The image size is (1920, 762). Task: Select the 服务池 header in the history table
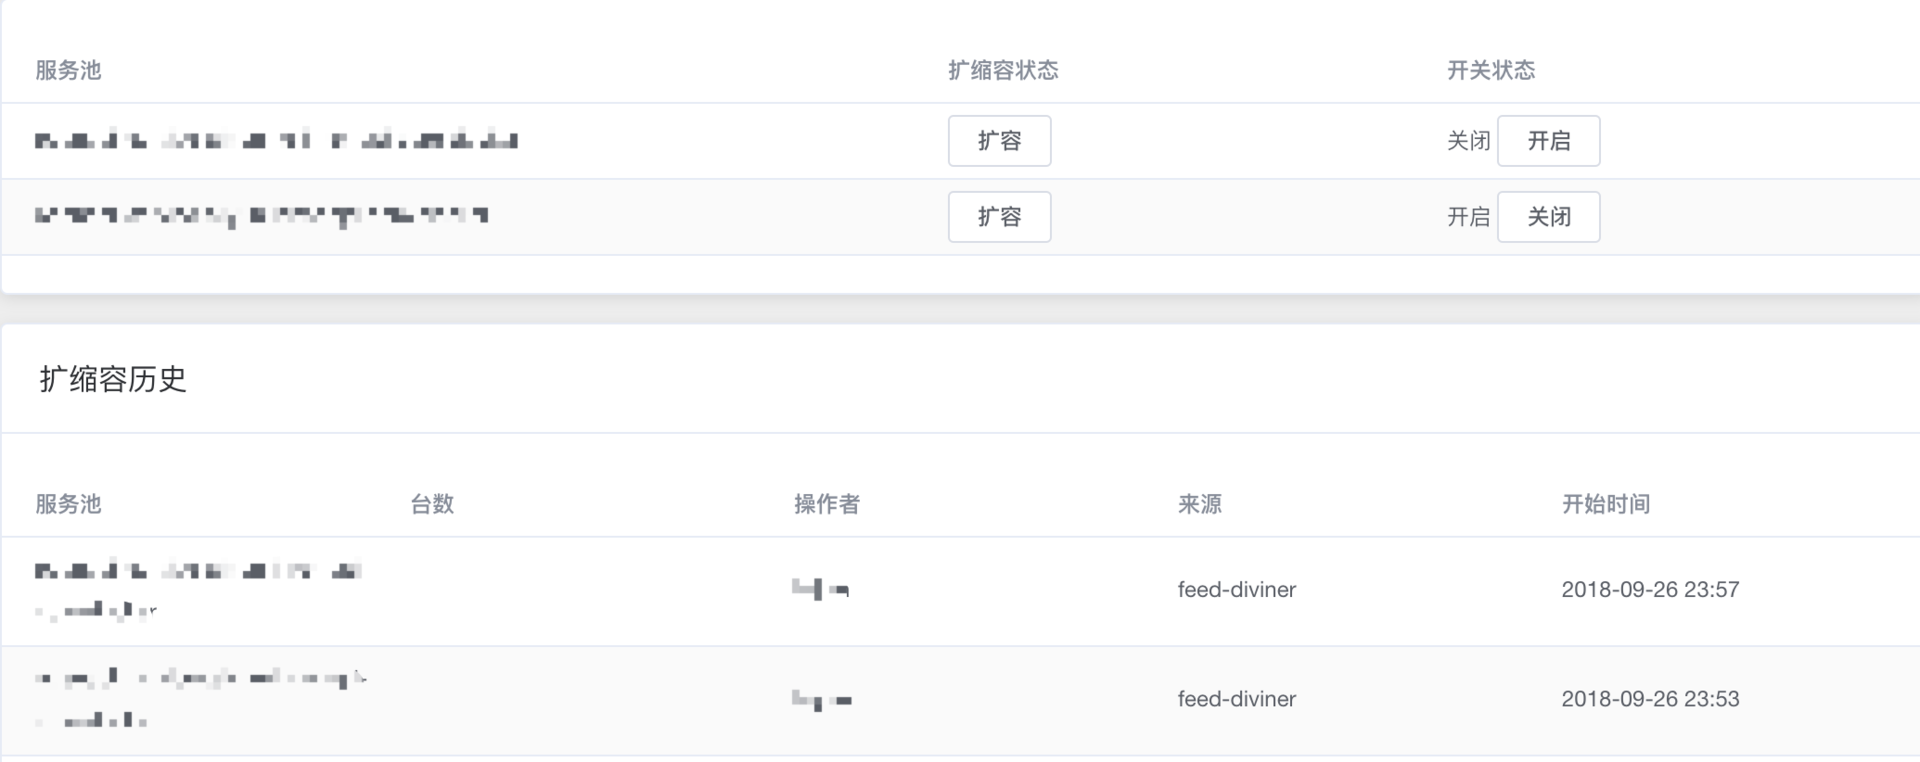[68, 504]
